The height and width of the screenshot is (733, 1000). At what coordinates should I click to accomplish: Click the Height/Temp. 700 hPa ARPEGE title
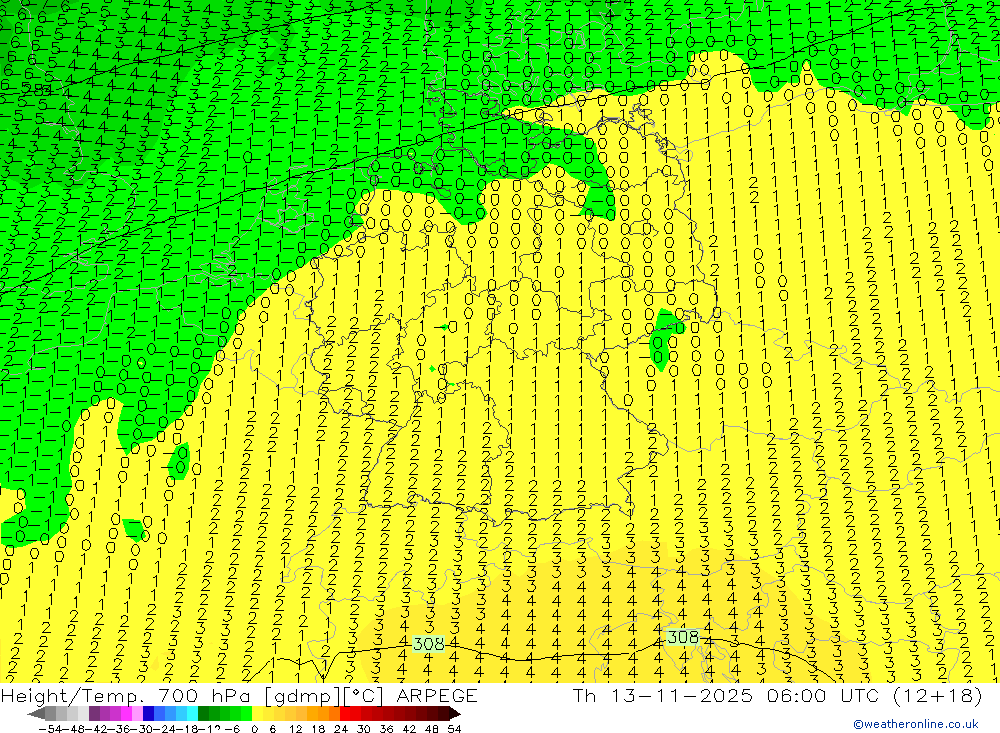239,695
